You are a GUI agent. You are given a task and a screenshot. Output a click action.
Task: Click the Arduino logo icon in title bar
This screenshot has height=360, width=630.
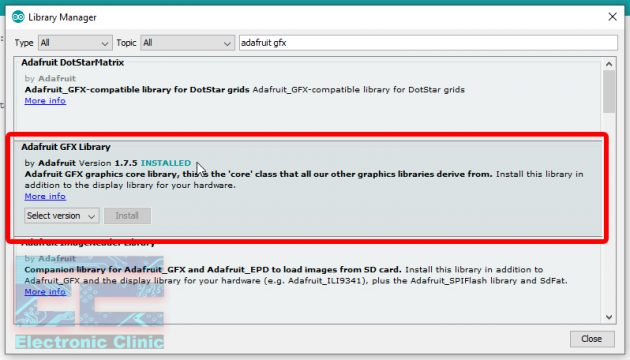pos(18,17)
